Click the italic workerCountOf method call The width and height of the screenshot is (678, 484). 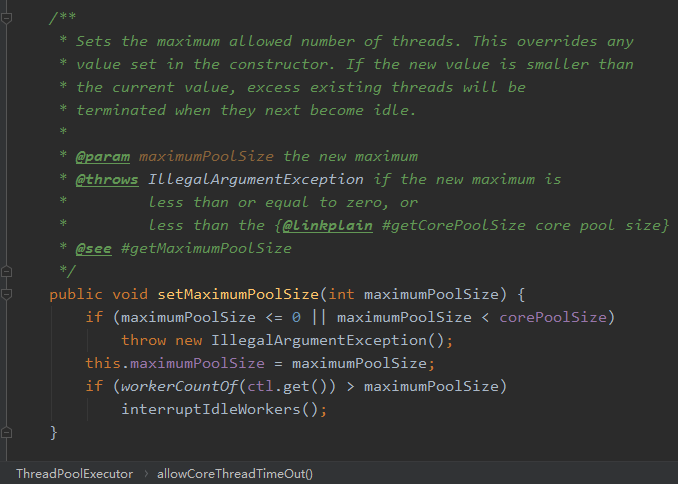(179, 386)
